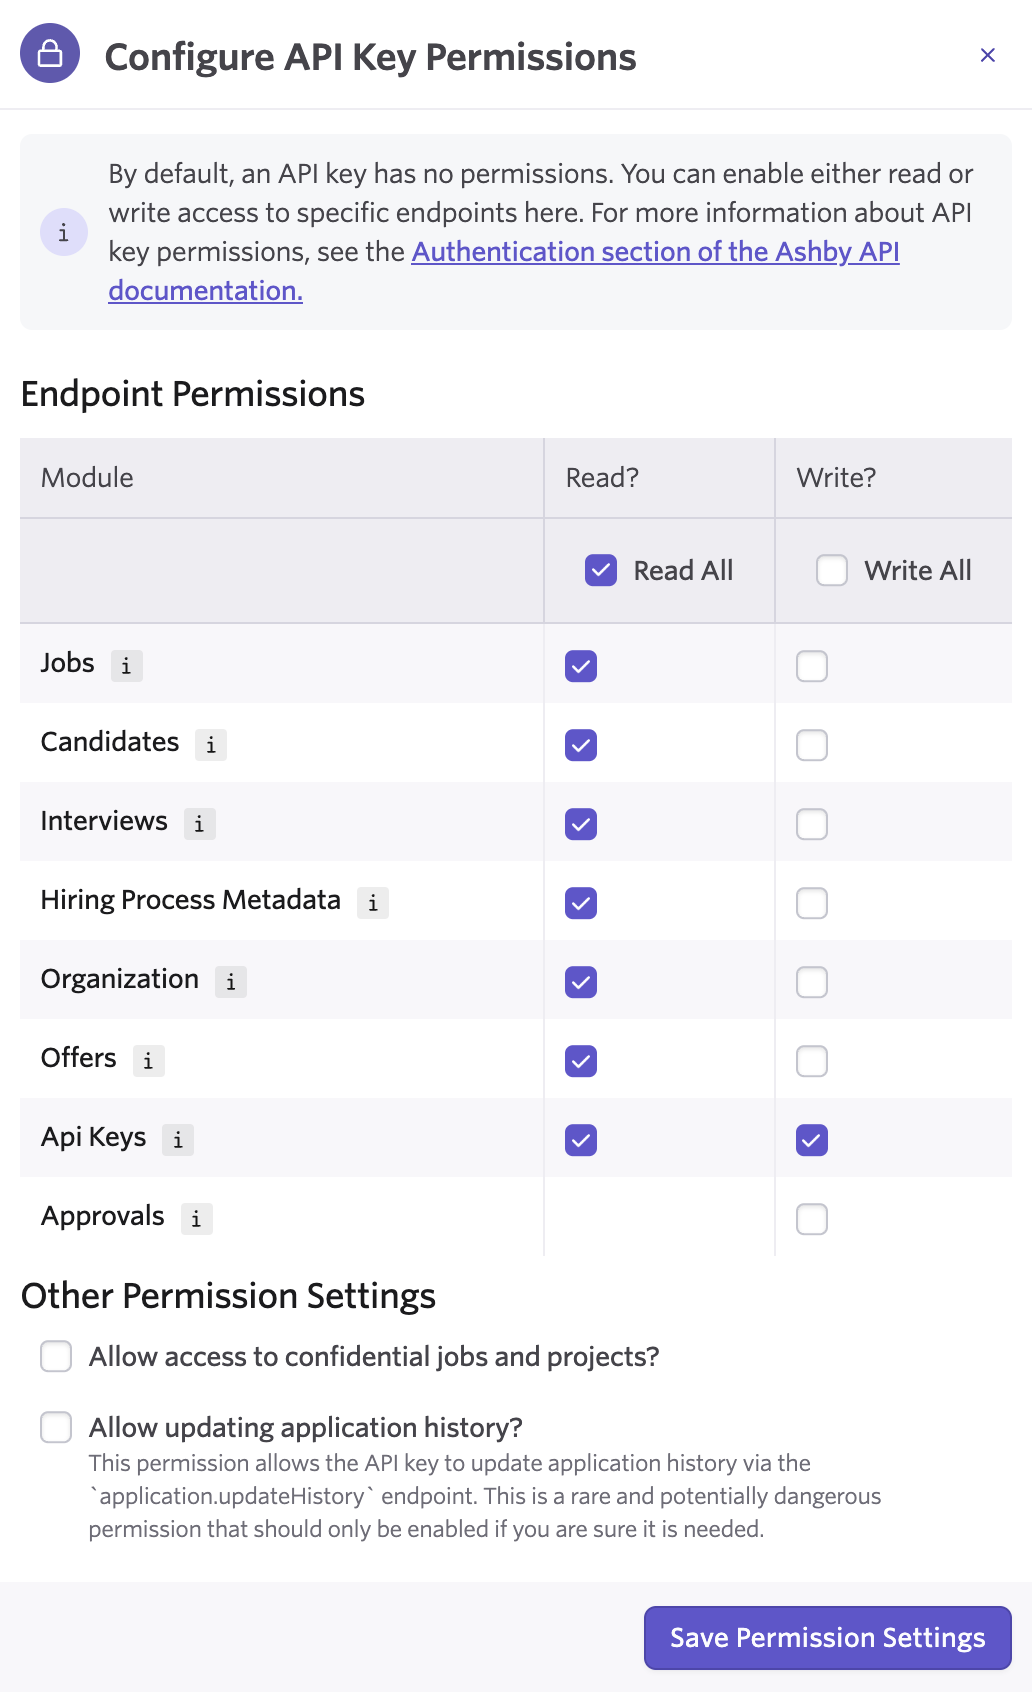This screenshot has height=1692, width=1032.
Task: Open the Interviews info tooltip icon
Action: 199,824
